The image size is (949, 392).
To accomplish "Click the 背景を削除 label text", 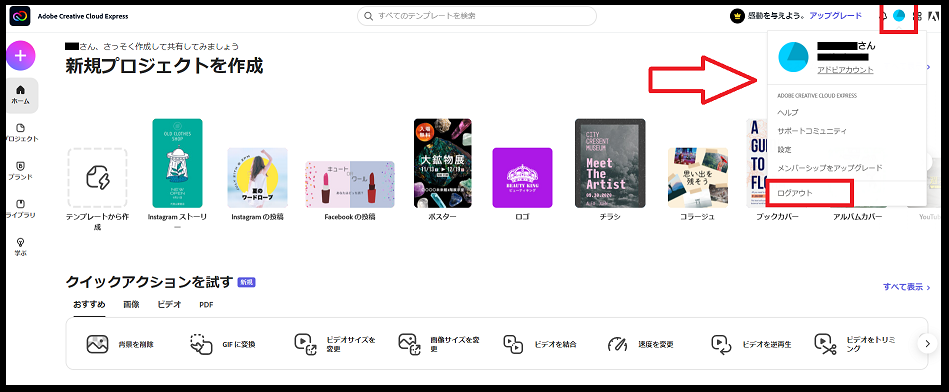I will coord(137,344).
